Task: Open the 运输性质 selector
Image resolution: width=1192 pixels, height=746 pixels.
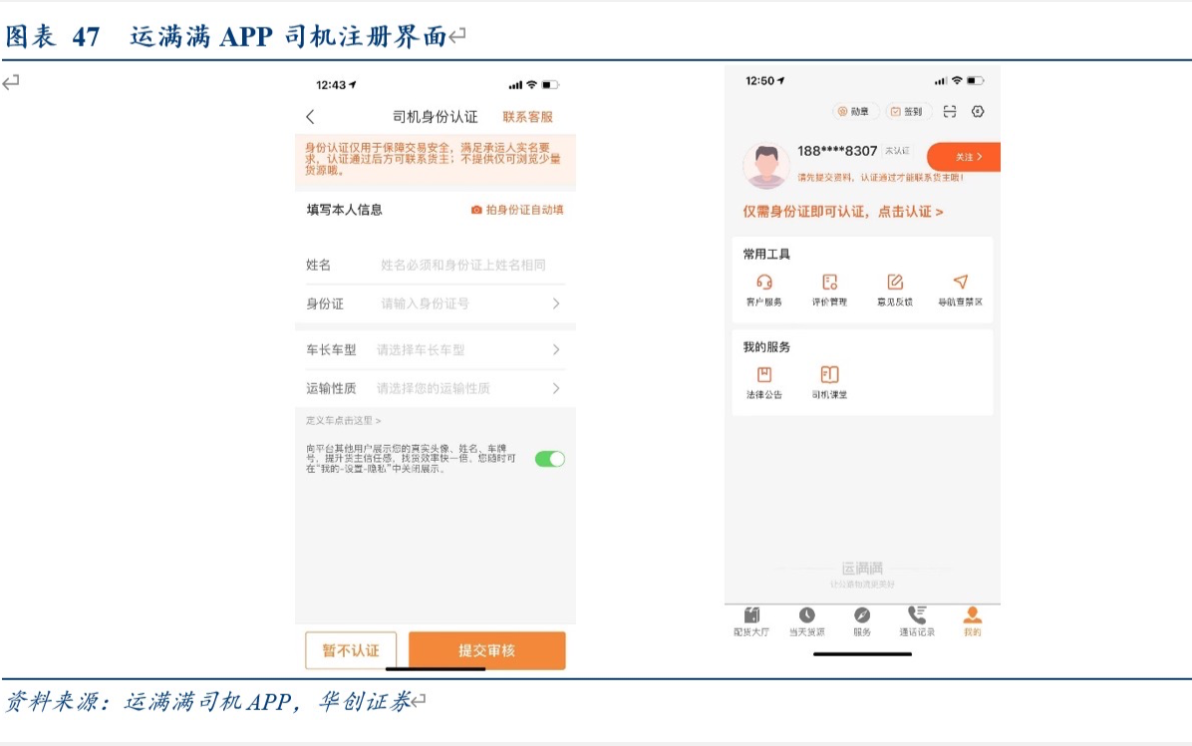Action: (x=435, y=389)
